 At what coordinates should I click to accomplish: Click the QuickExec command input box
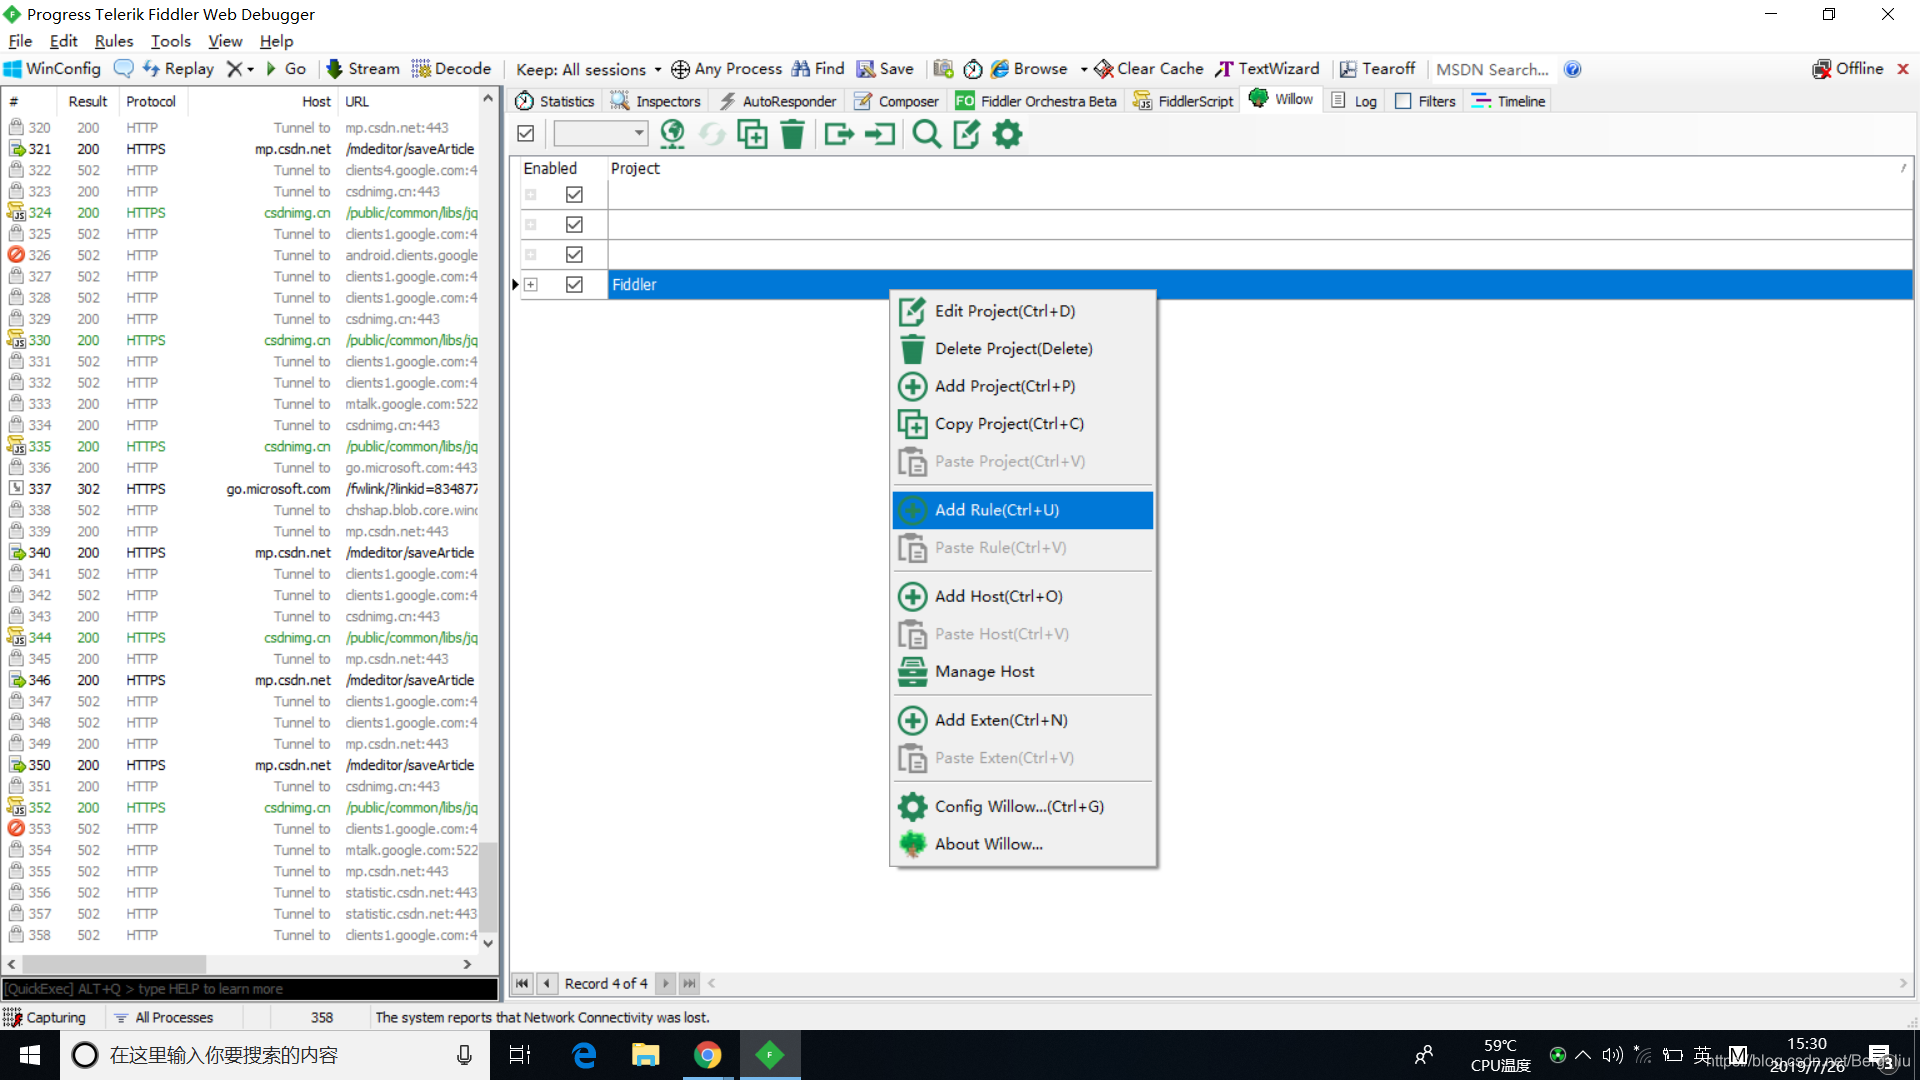pyautogui.click(x=250, y=989)
